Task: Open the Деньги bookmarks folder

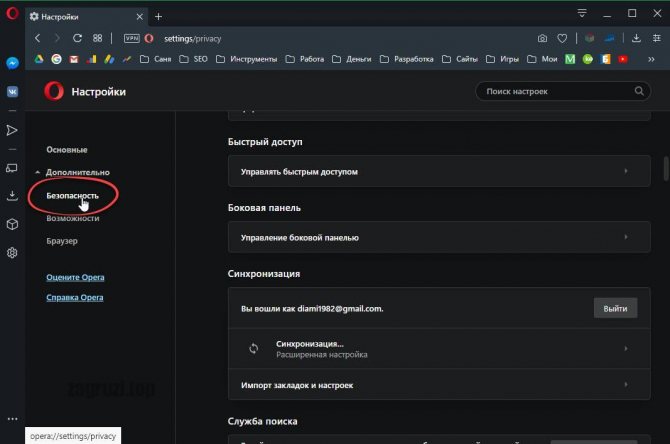Action: click(351, 59)
